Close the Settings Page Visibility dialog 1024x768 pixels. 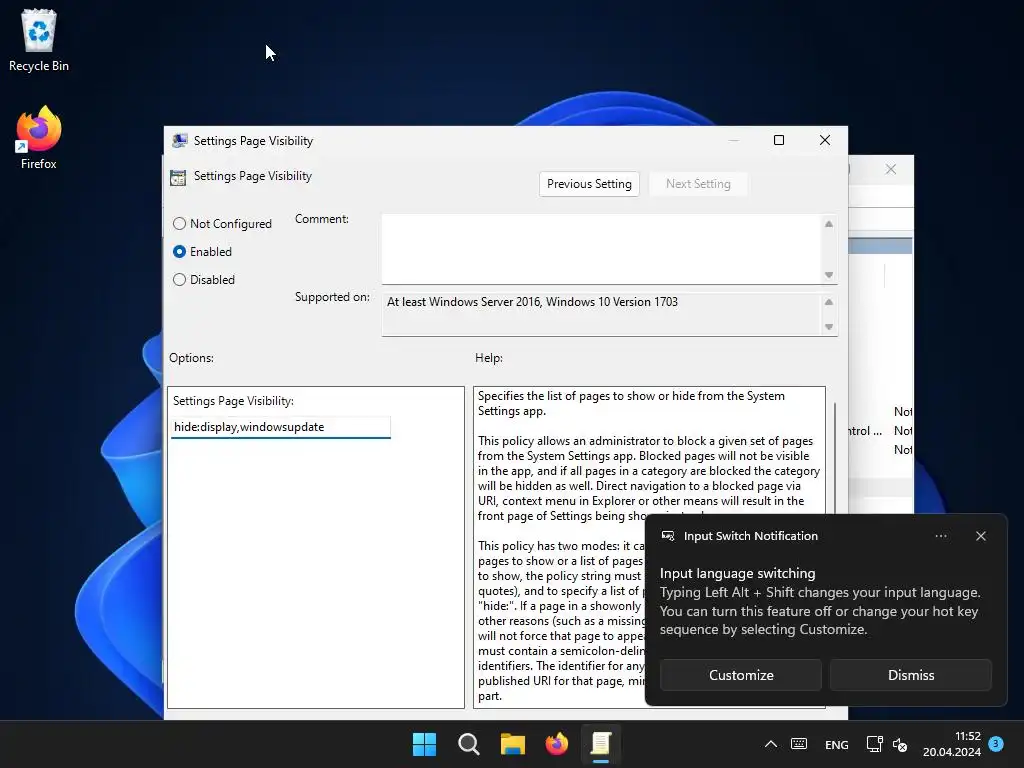(825, 140)
